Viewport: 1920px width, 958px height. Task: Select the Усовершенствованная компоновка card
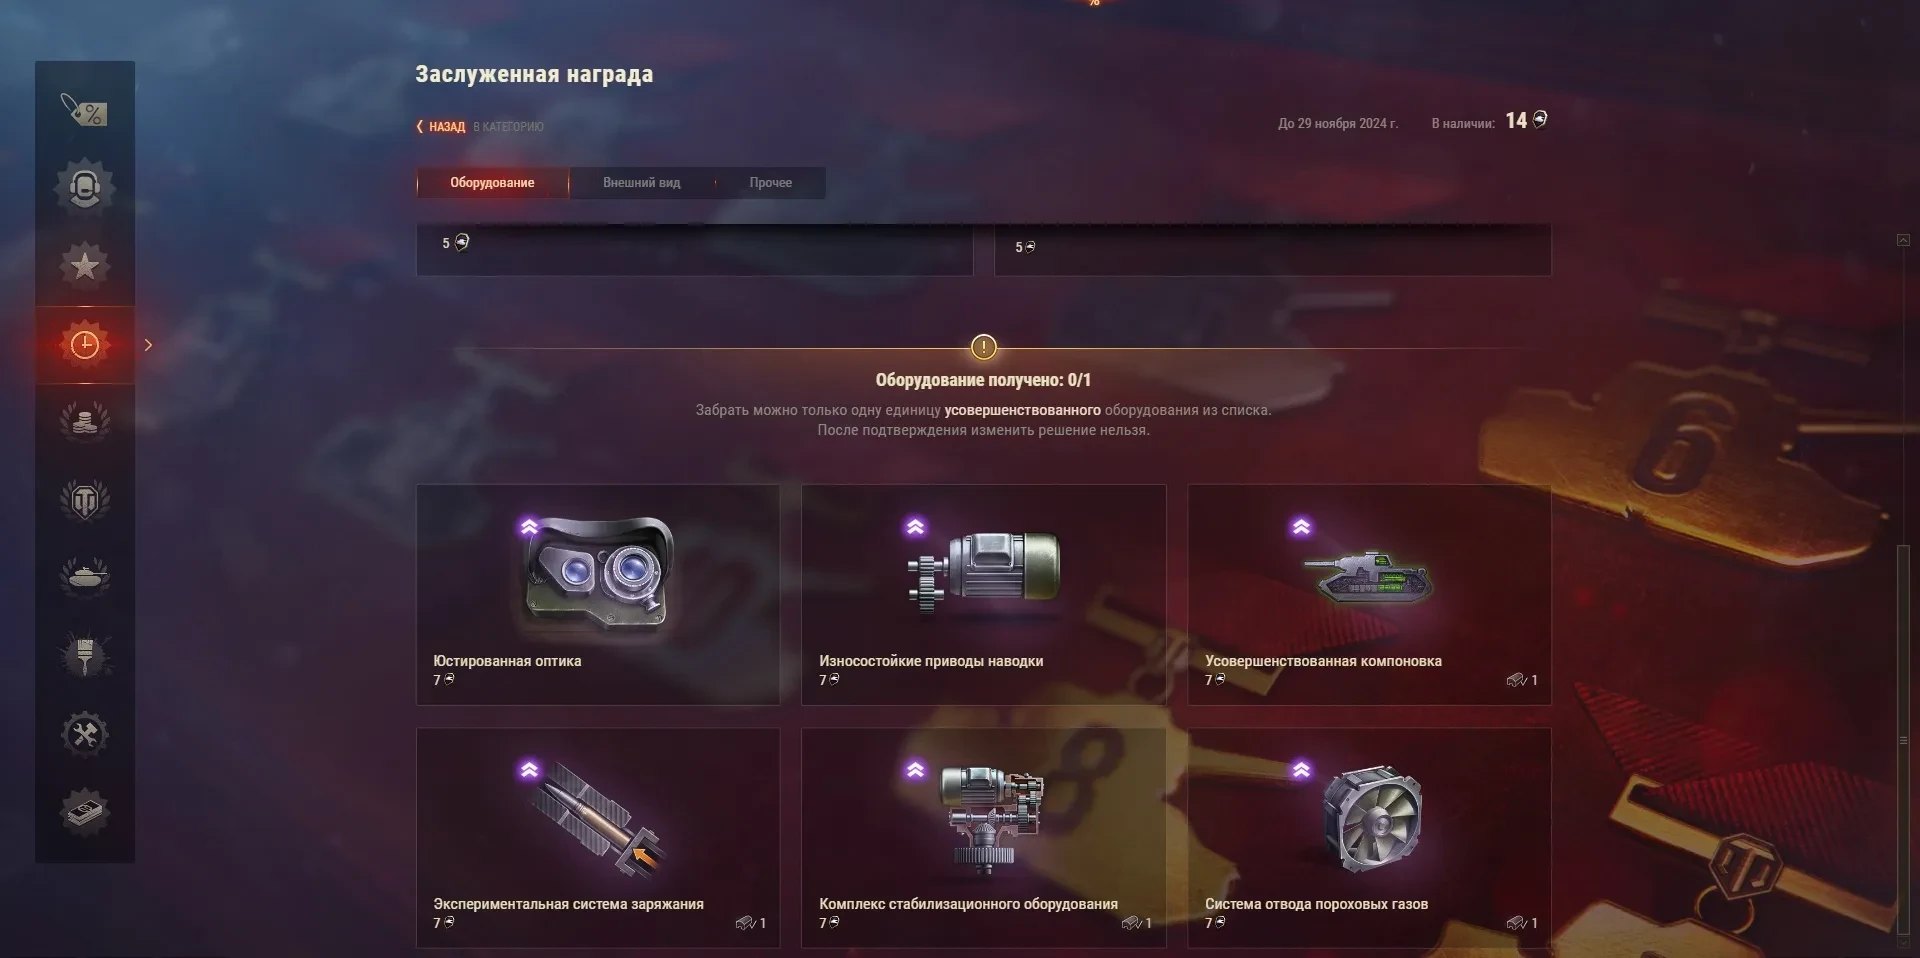click(x=1370, y=595)
